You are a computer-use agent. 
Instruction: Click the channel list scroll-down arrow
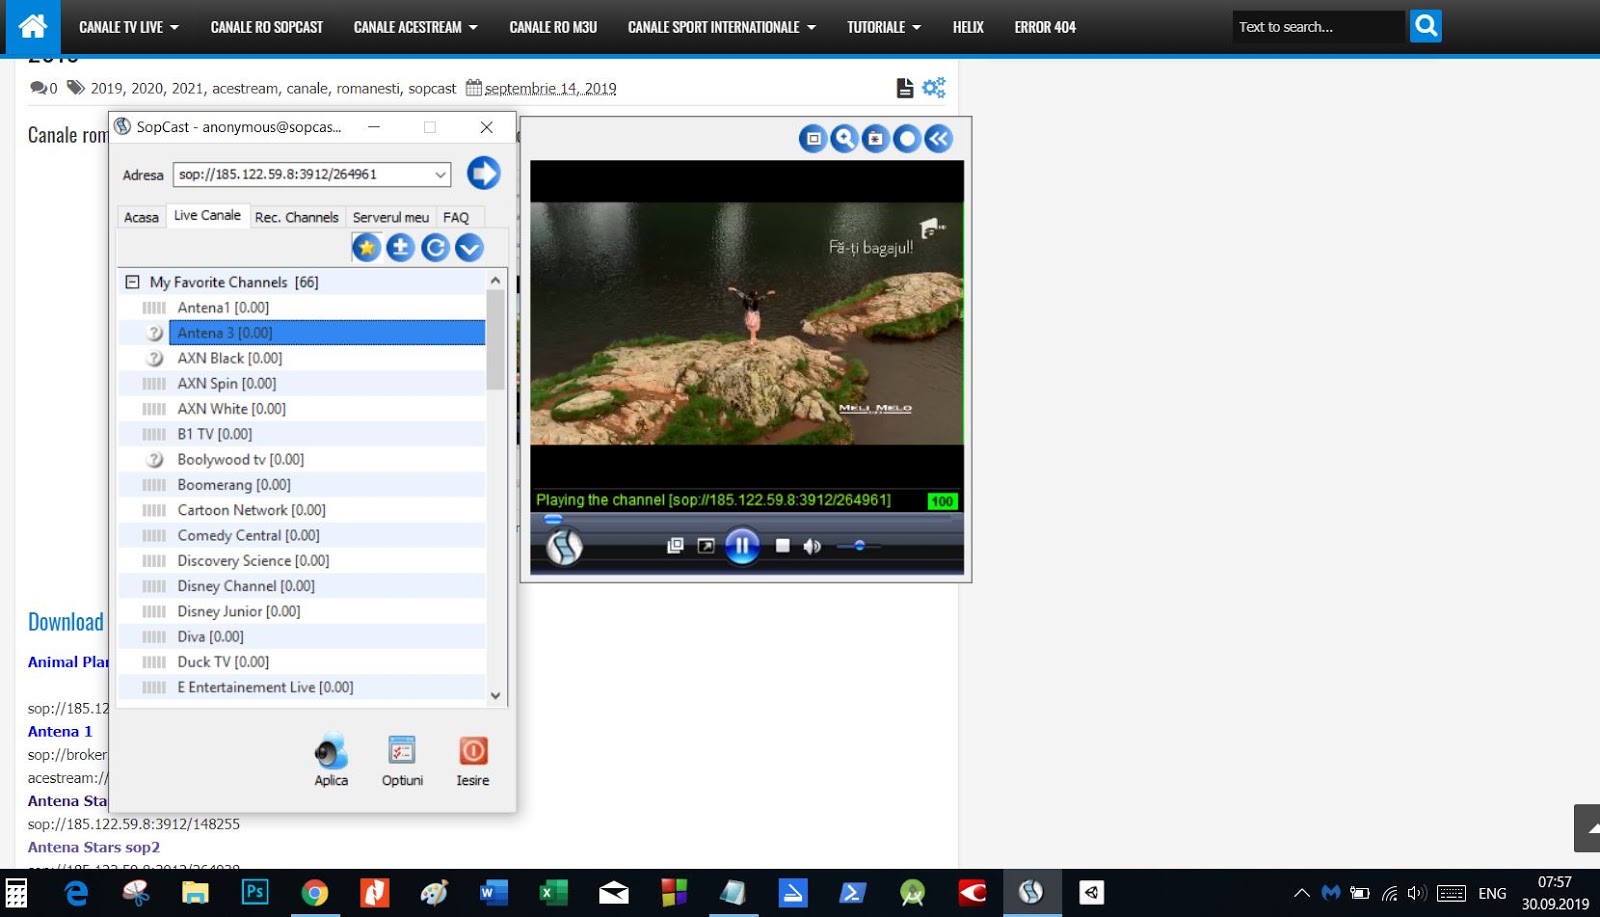click(x=495, y=695)
